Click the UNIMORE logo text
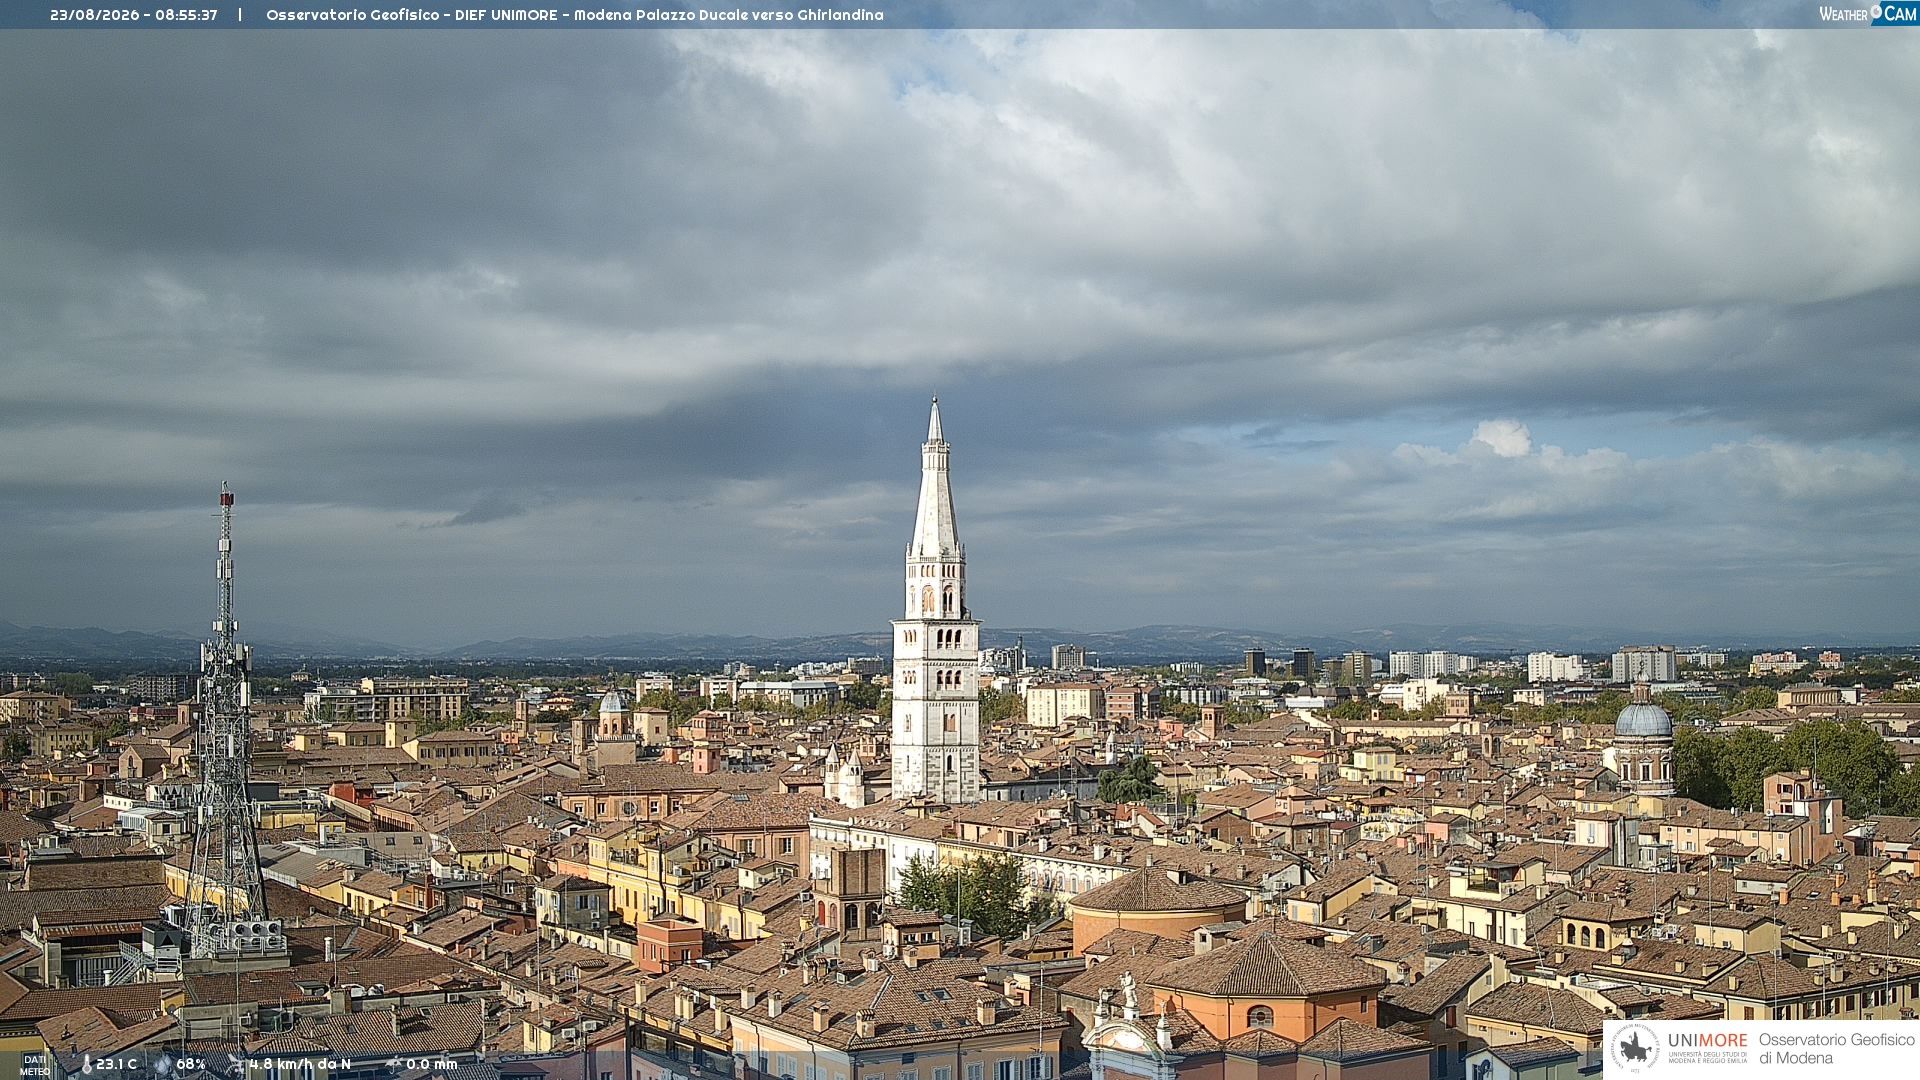The height and width of the screenshot is (1080, 1920). 1708,1040
